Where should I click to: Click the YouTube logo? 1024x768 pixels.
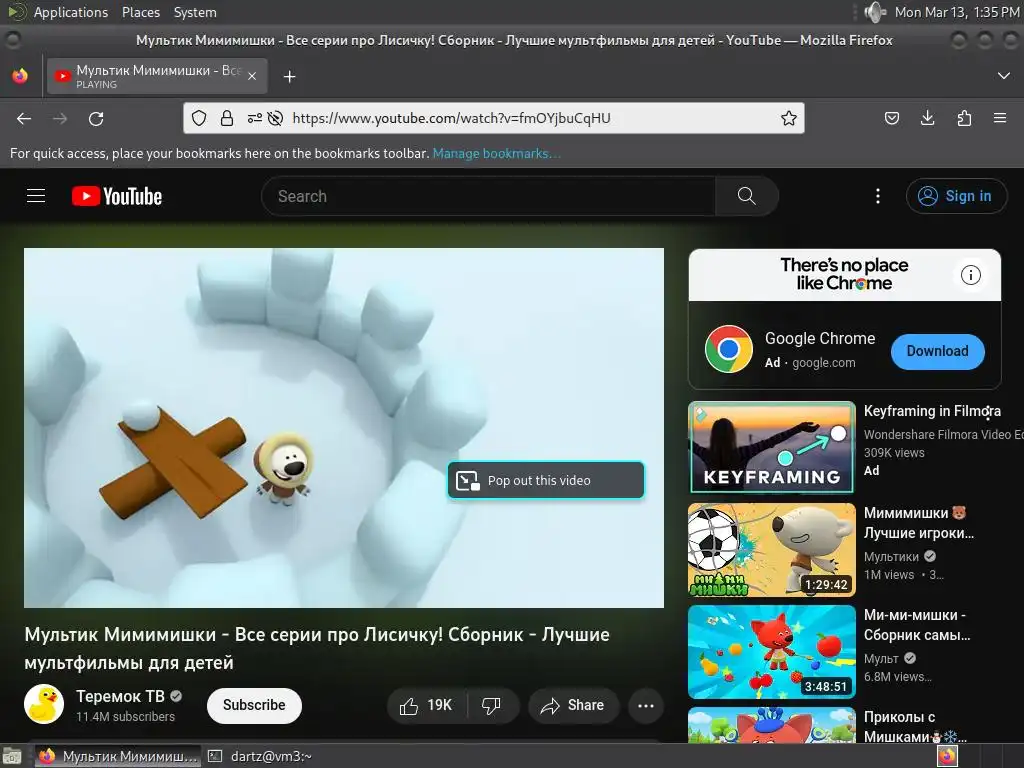point(117,196)
